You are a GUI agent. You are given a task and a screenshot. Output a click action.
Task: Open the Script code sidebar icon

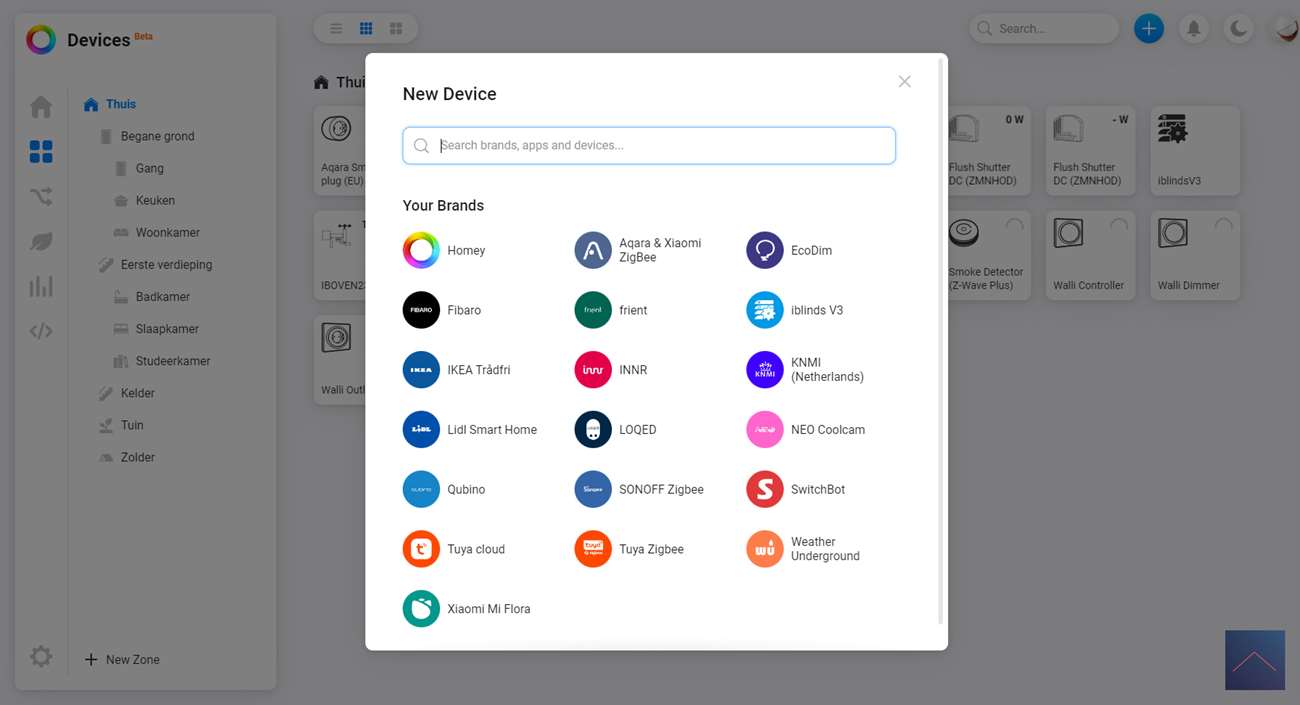pos(41,331)
